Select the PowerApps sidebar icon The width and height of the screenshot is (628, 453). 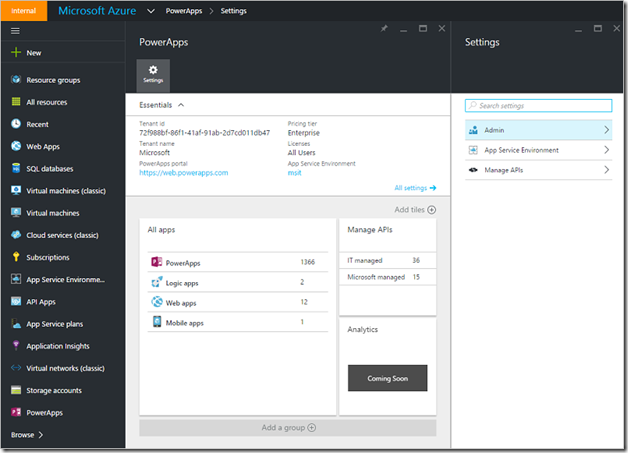[x=16, y=412]
